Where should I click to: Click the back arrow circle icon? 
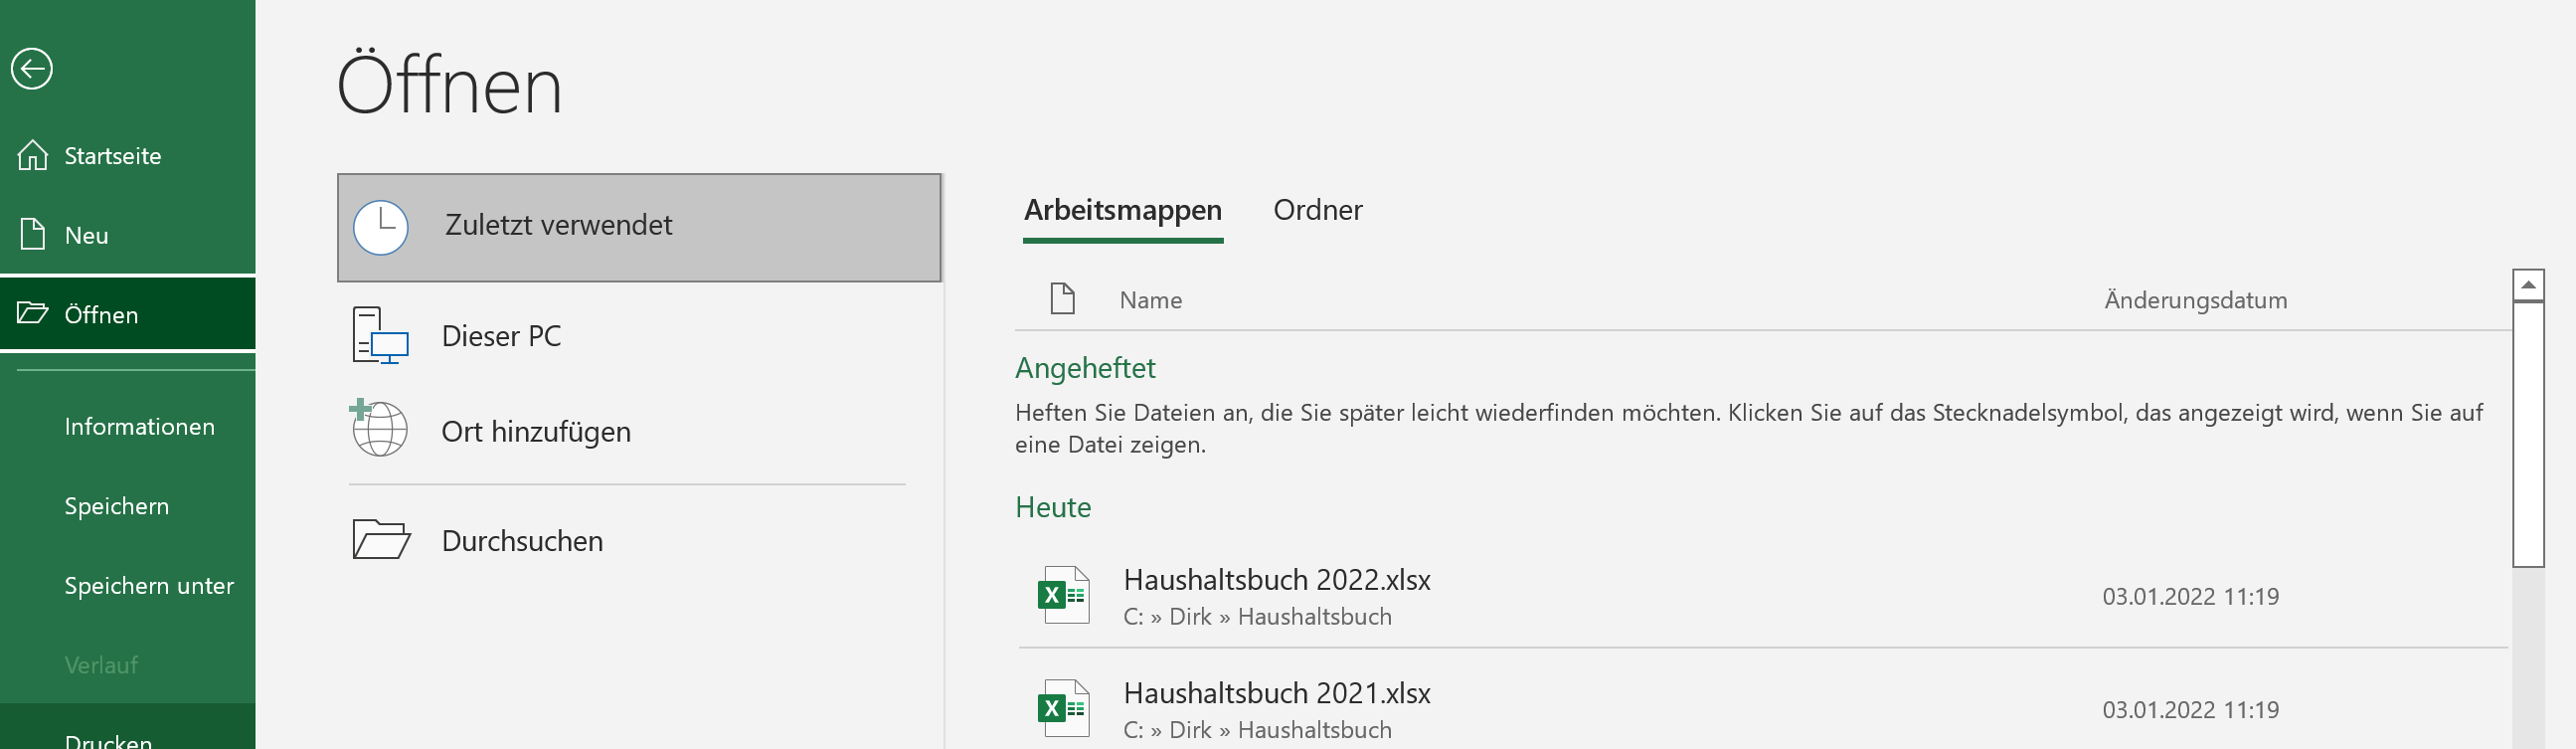point(32,69)
